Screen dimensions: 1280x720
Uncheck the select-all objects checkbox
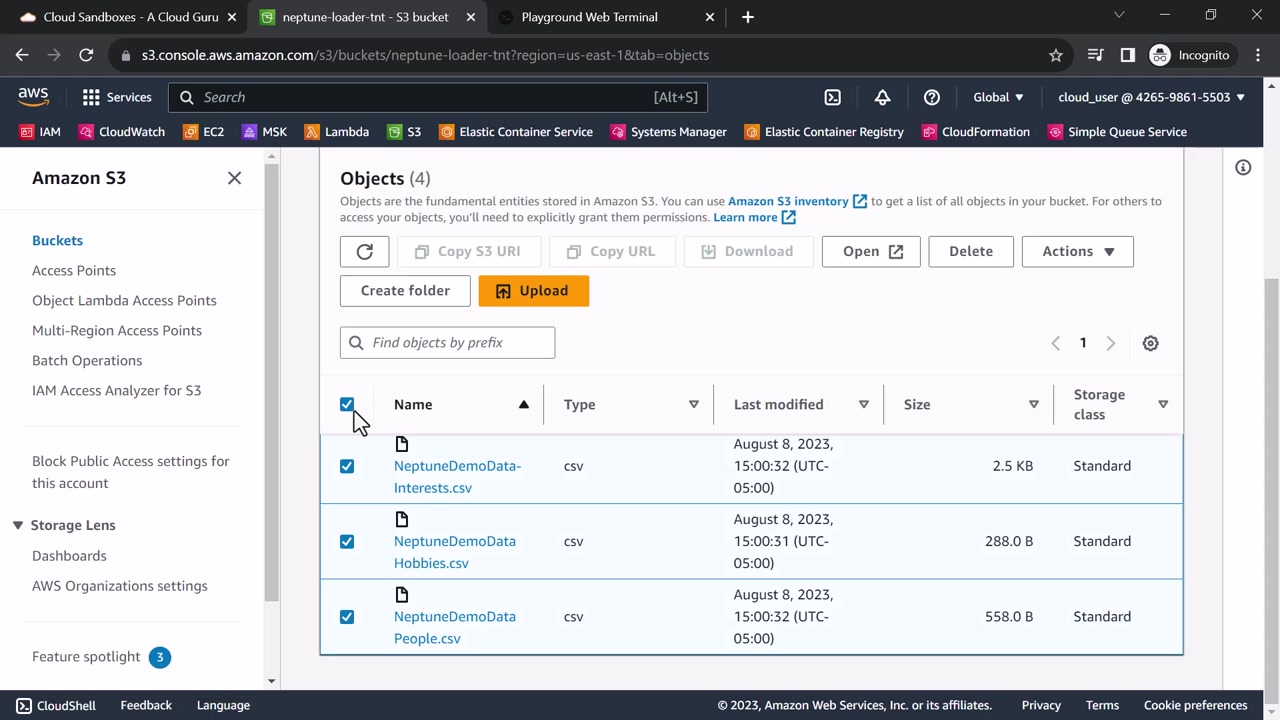pyautogui.click(x=347, y=404)
